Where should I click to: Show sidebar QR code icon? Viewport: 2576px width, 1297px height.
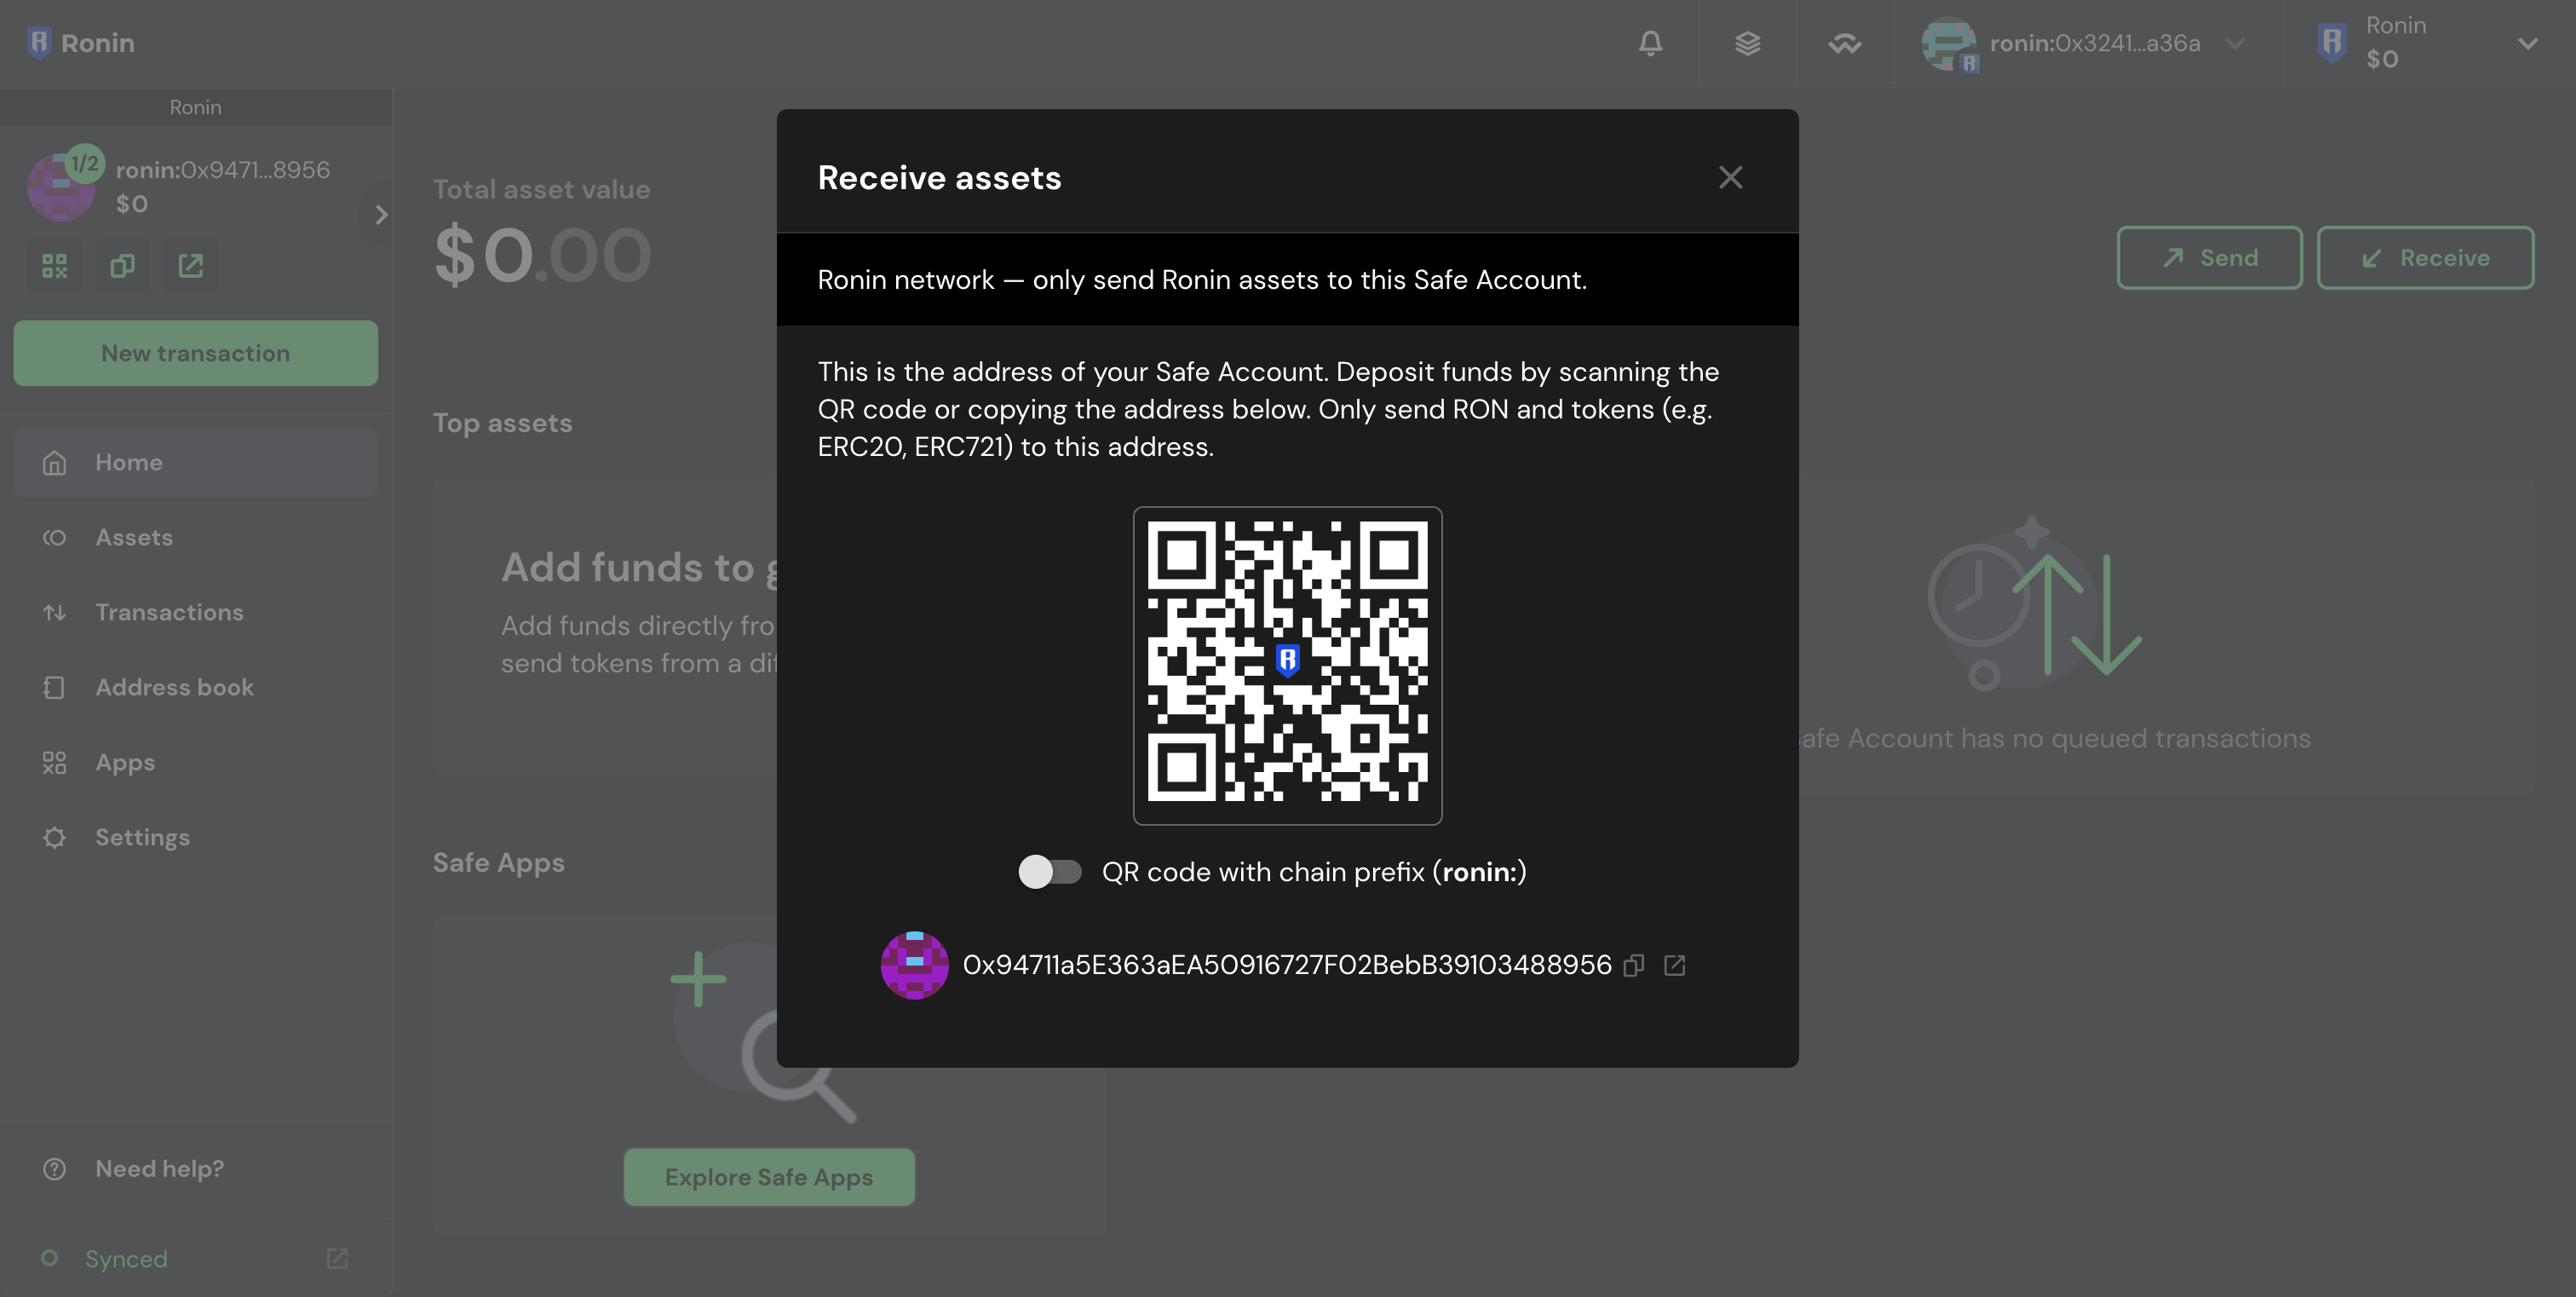click(x=54, y=265)
